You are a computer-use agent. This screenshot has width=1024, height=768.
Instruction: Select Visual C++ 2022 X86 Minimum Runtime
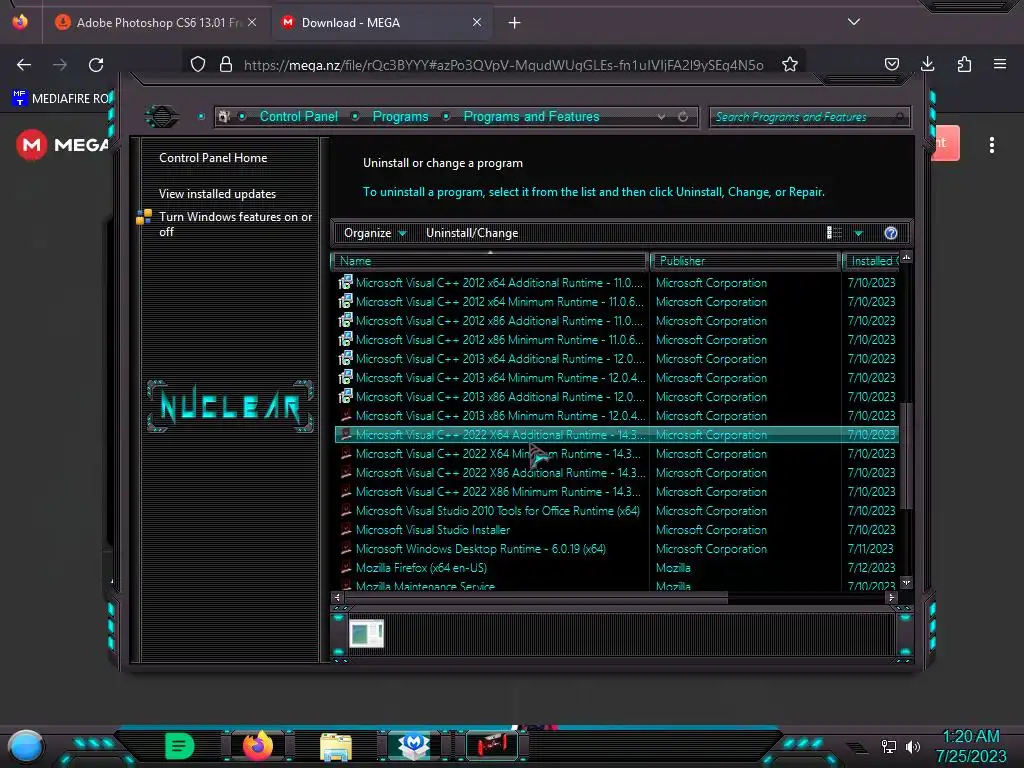(616, 491)
